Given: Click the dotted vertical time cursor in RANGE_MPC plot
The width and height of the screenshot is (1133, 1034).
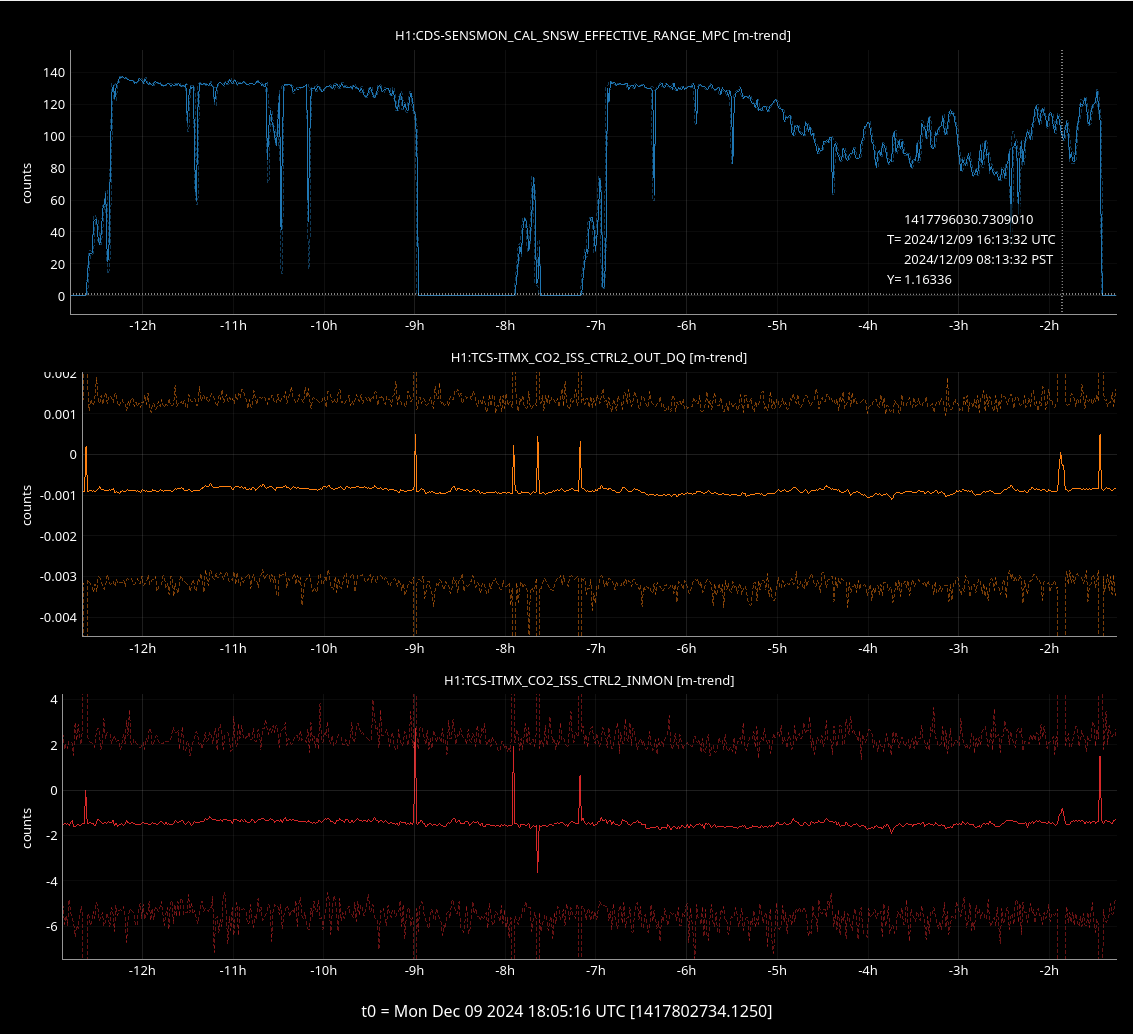Looking at the screenshot, I should 1061,181.
